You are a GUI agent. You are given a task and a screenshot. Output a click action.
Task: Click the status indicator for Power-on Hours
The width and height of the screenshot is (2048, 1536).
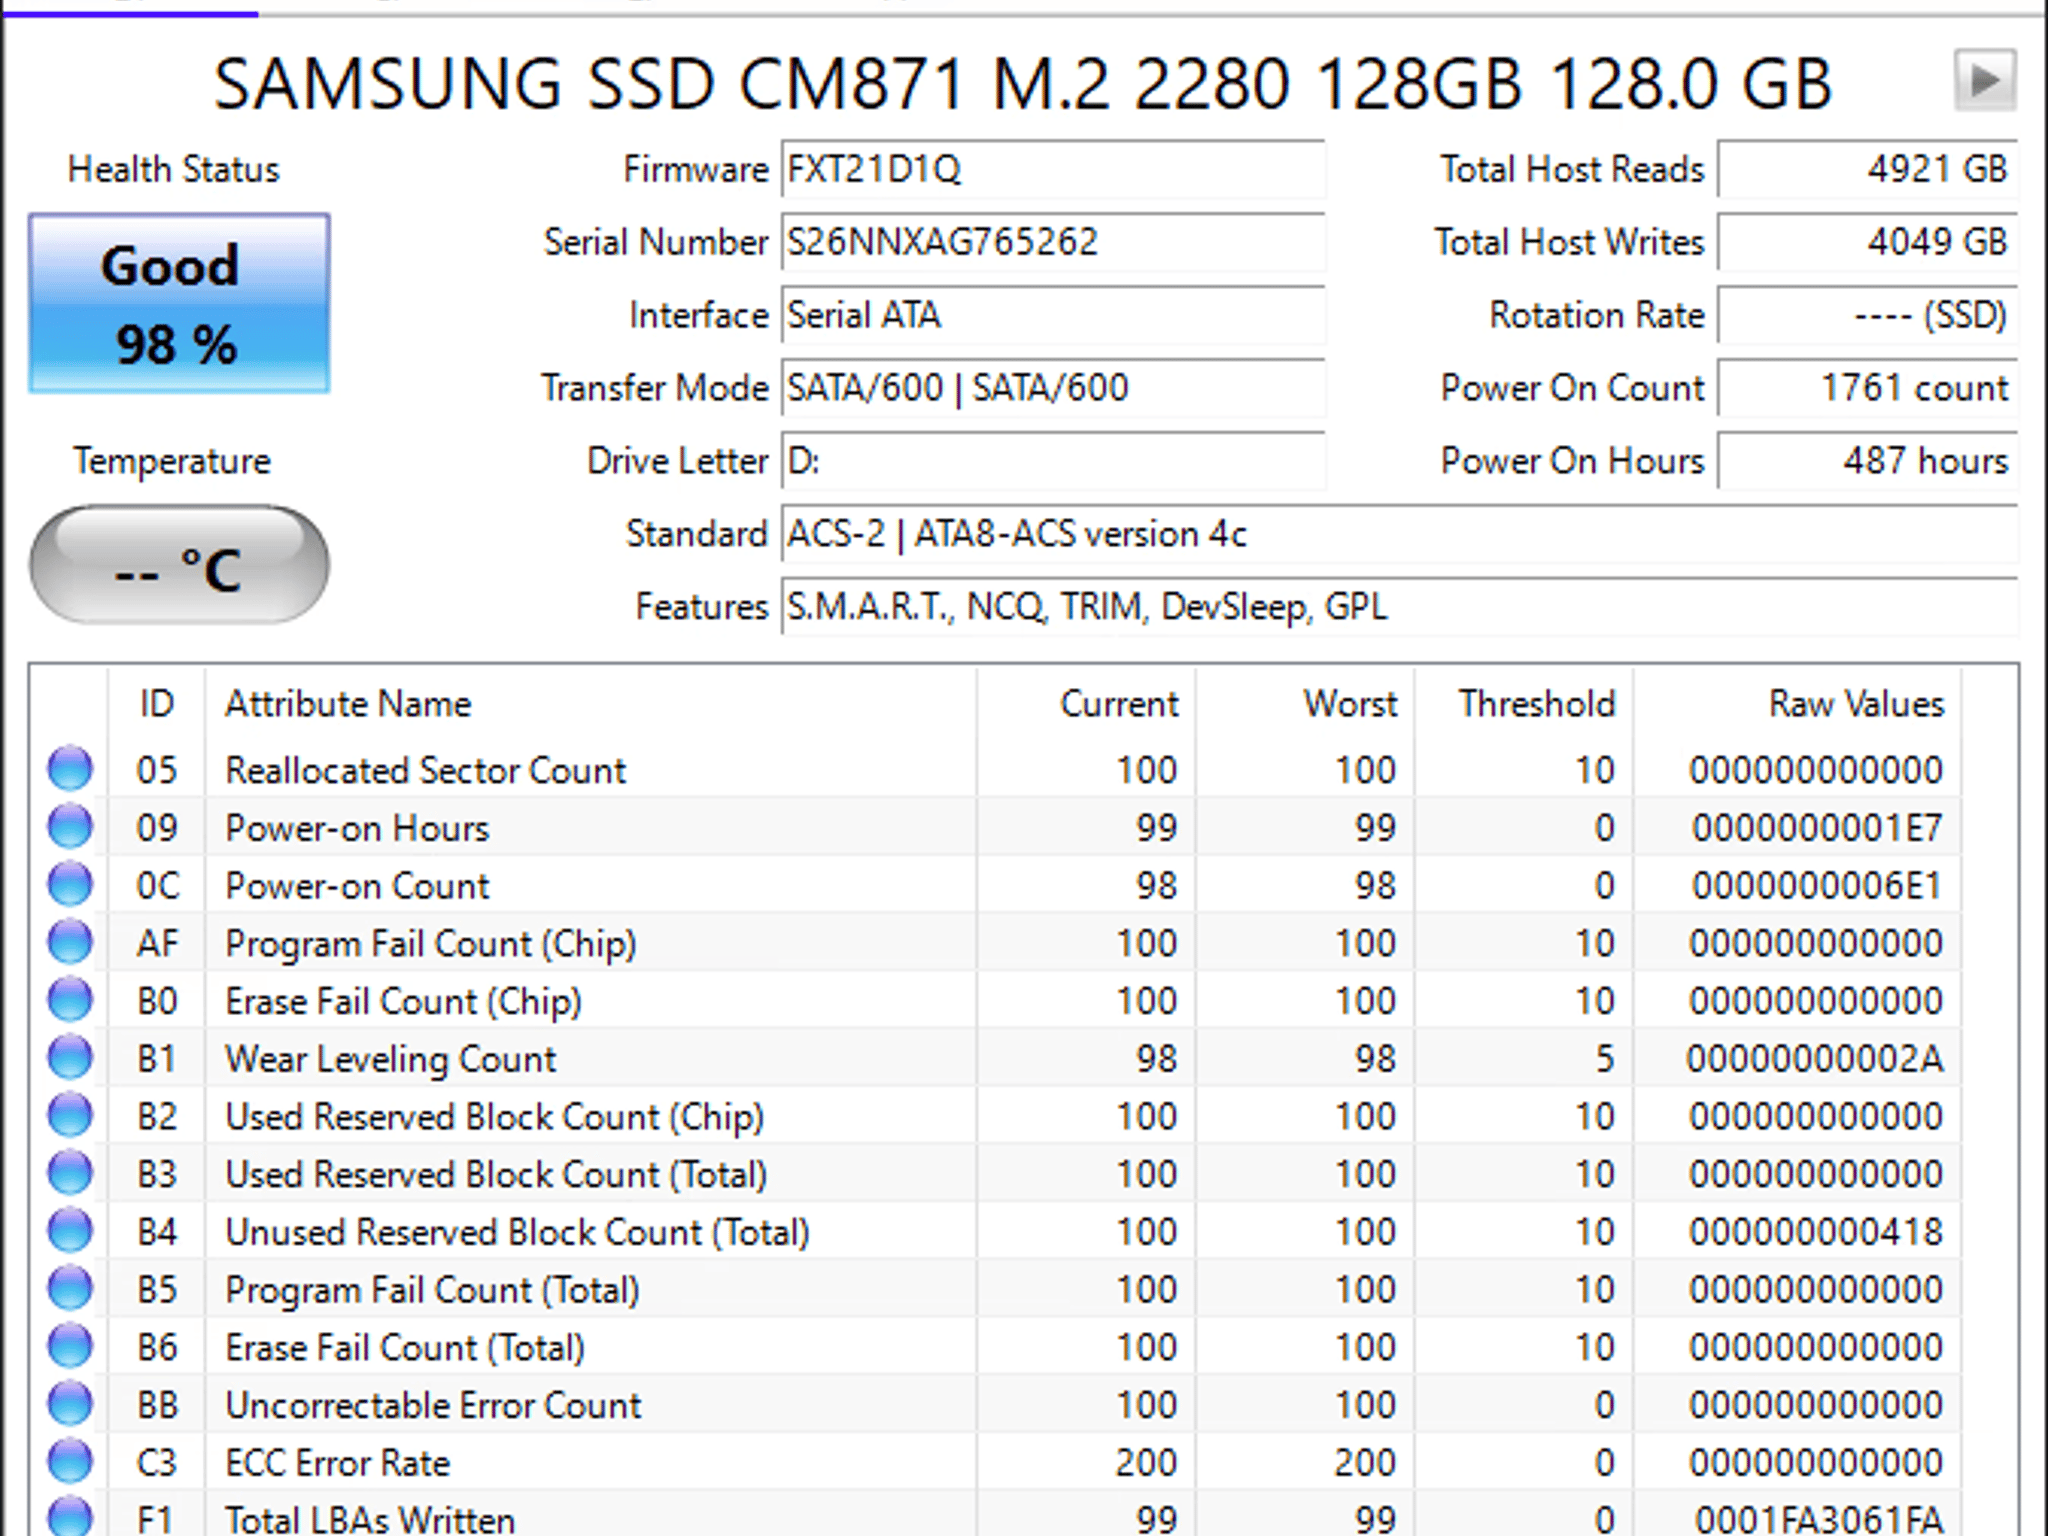click(x=70, y=826)
